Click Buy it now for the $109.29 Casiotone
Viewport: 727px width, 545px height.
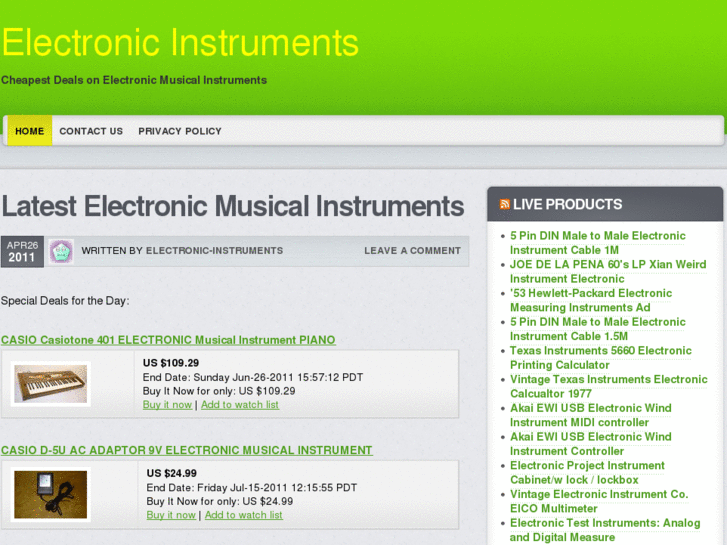[x=167, y=404]
